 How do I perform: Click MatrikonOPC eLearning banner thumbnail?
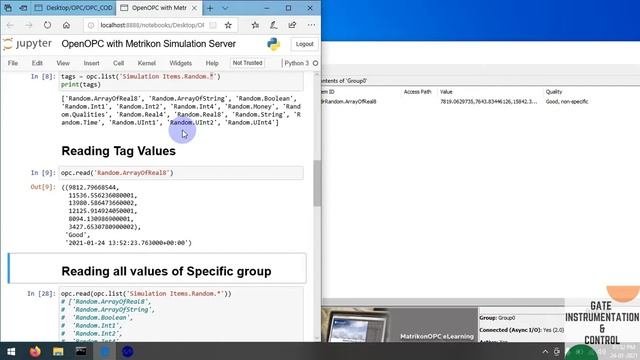pos(399,325)
